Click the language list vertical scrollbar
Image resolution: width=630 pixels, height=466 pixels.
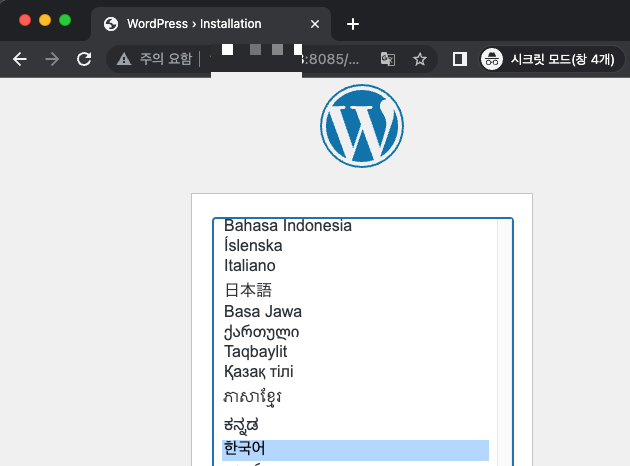click(504, 342)
